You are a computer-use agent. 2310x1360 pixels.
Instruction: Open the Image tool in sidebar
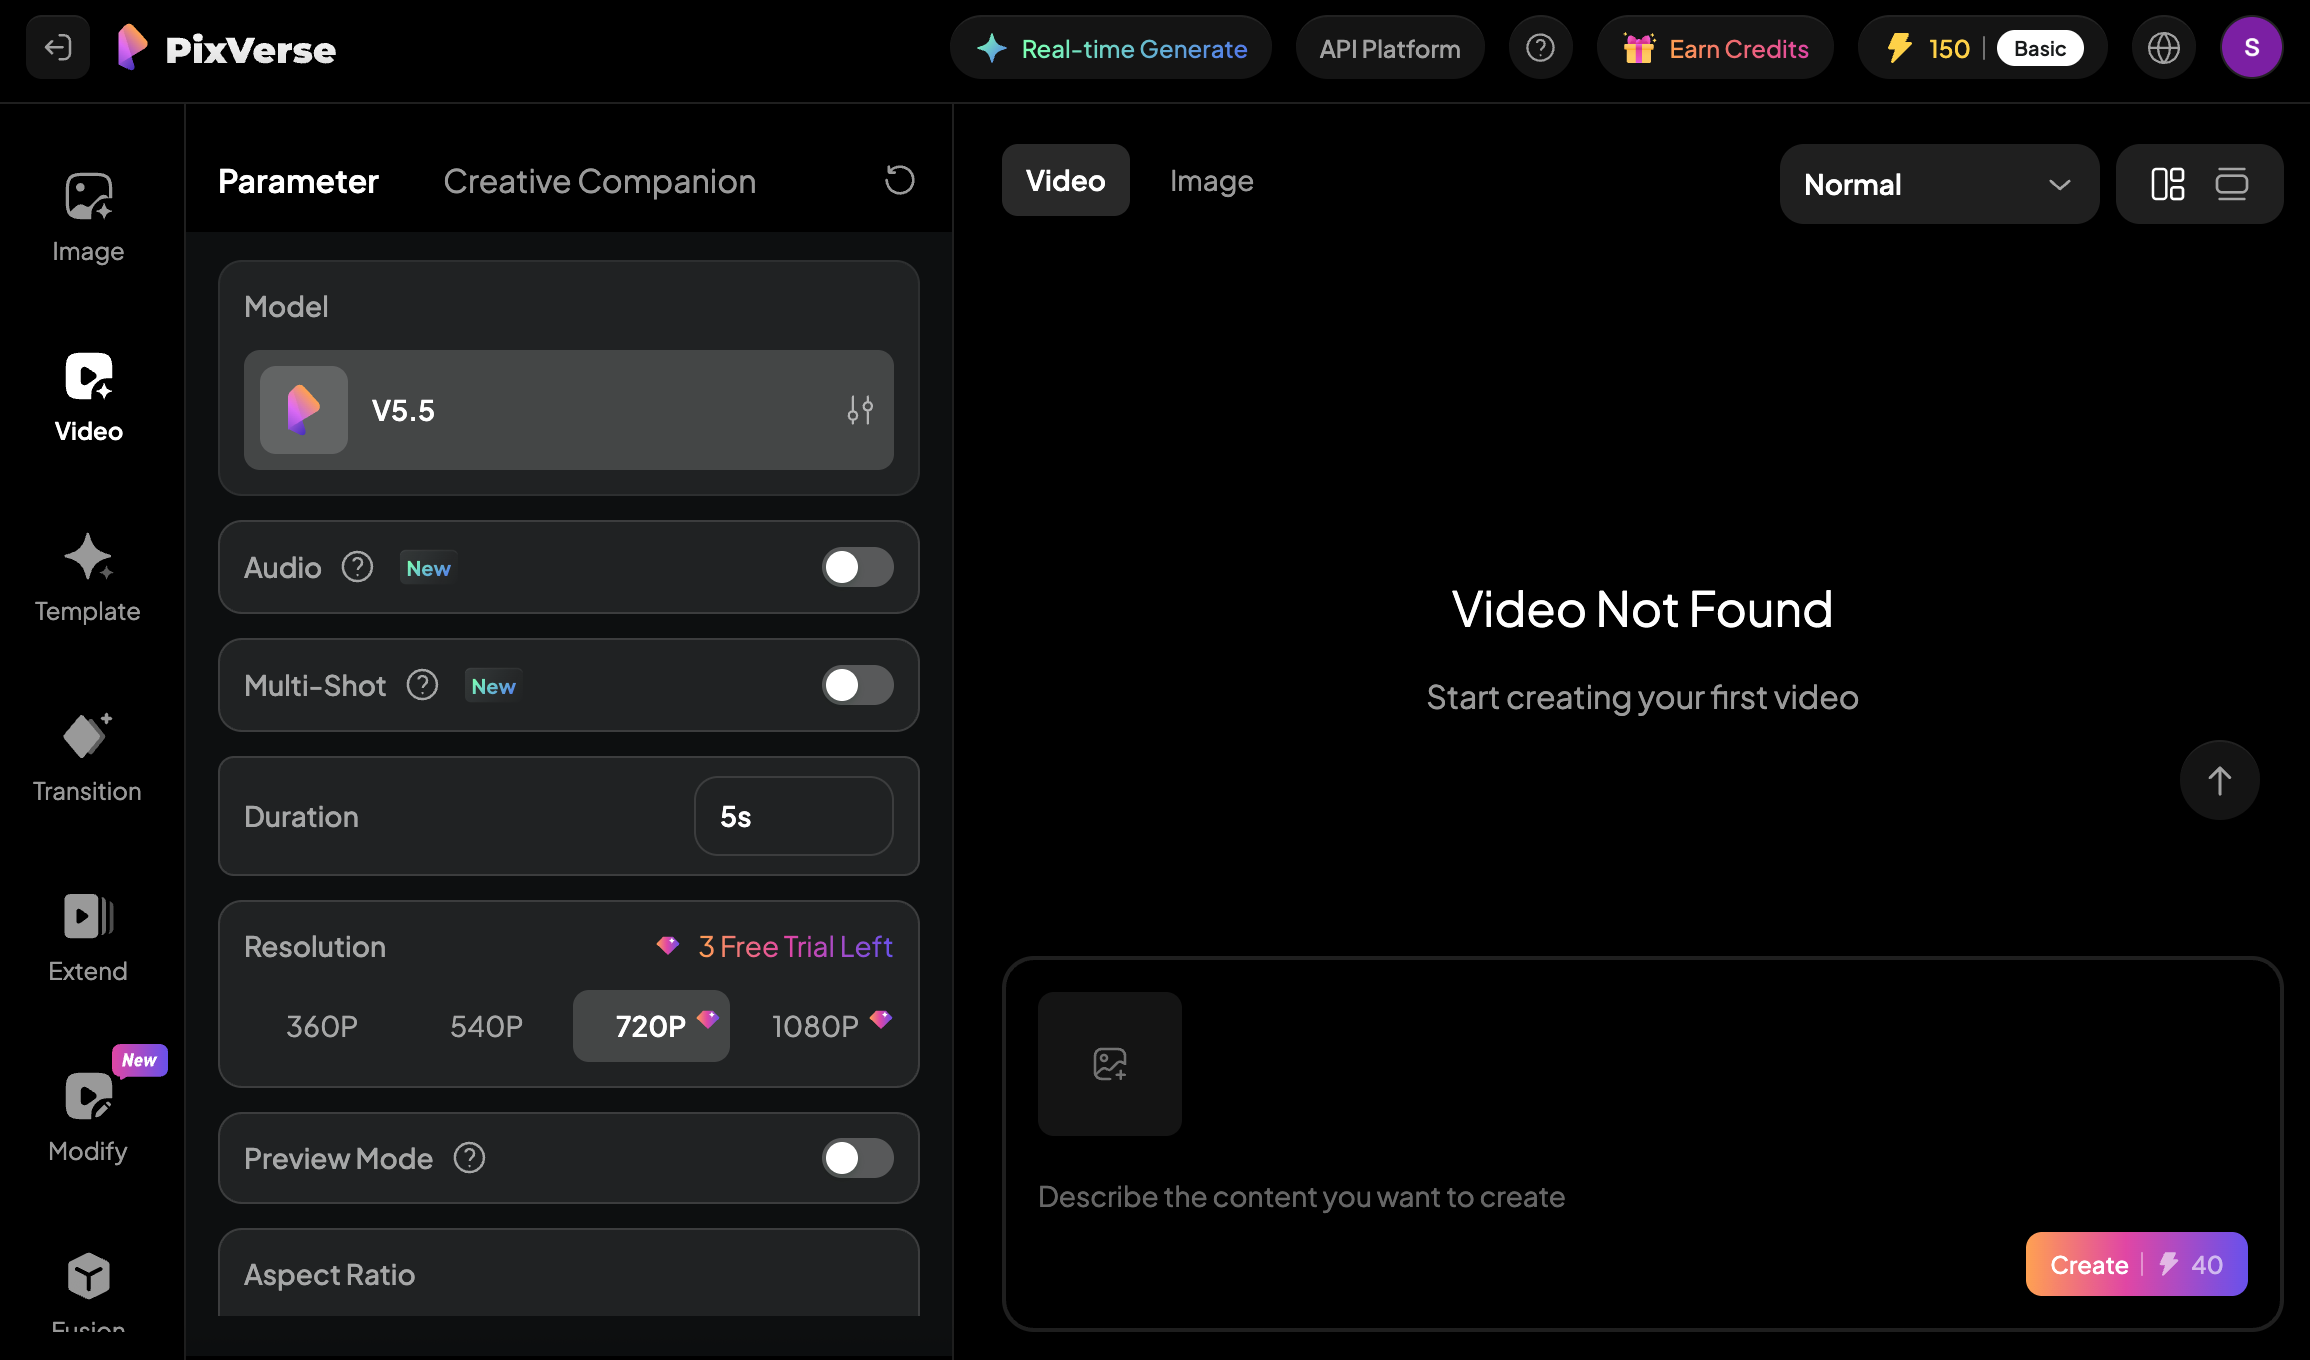point(88,215)
